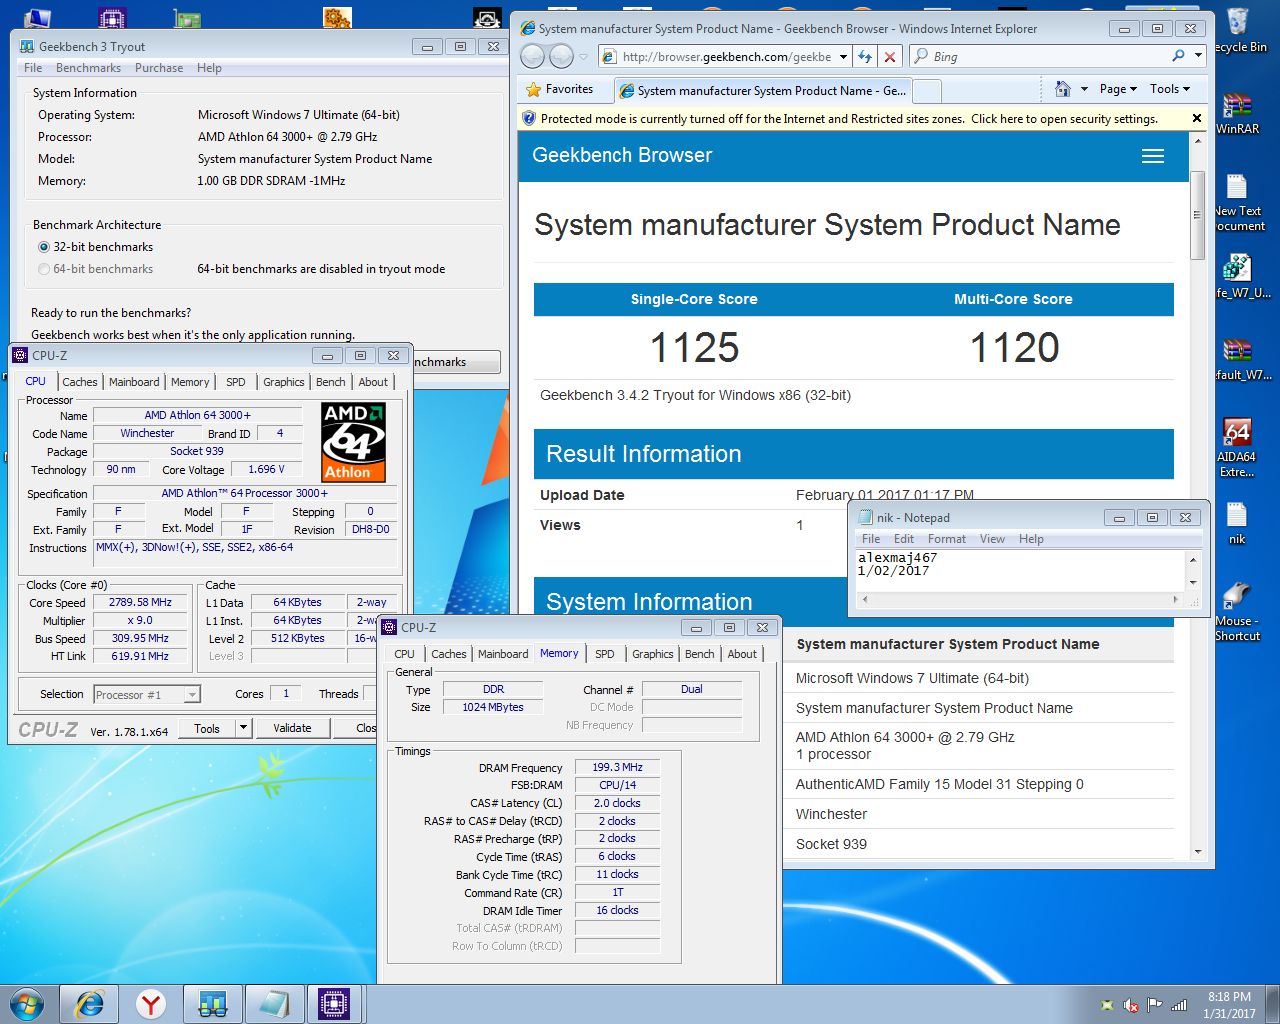
Task: Click IE scrollbar down arrow
Action: coord(1197,852)
